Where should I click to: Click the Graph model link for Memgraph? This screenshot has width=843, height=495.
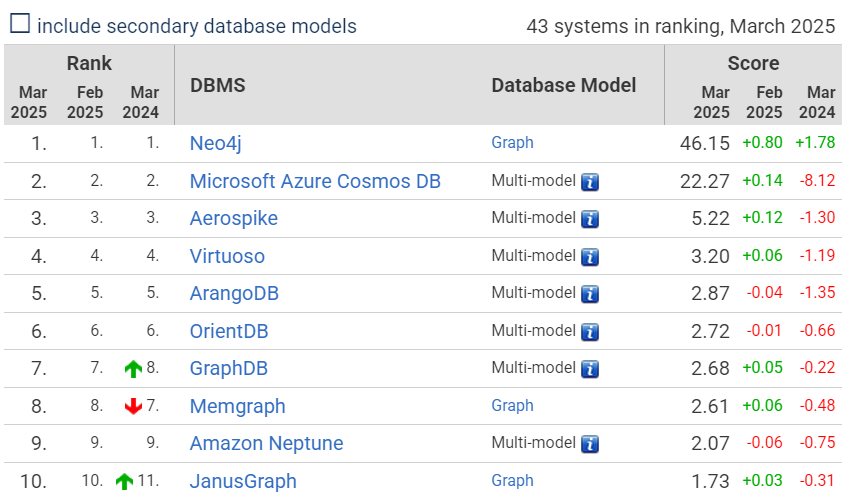[x=512, y=406]
